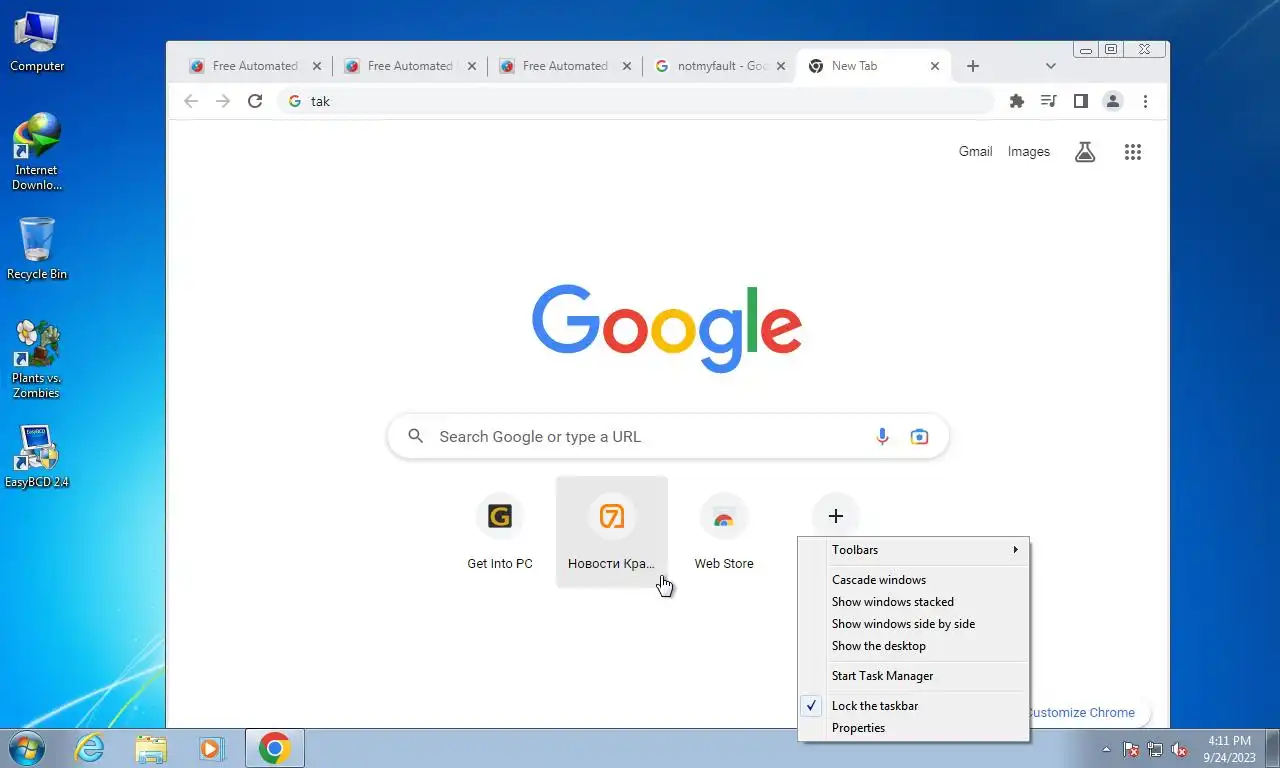Image resolution: width=1280 pixels, height=768 pixels.
Task: Show hidden system tray icons
Action: pos(1106,749)
